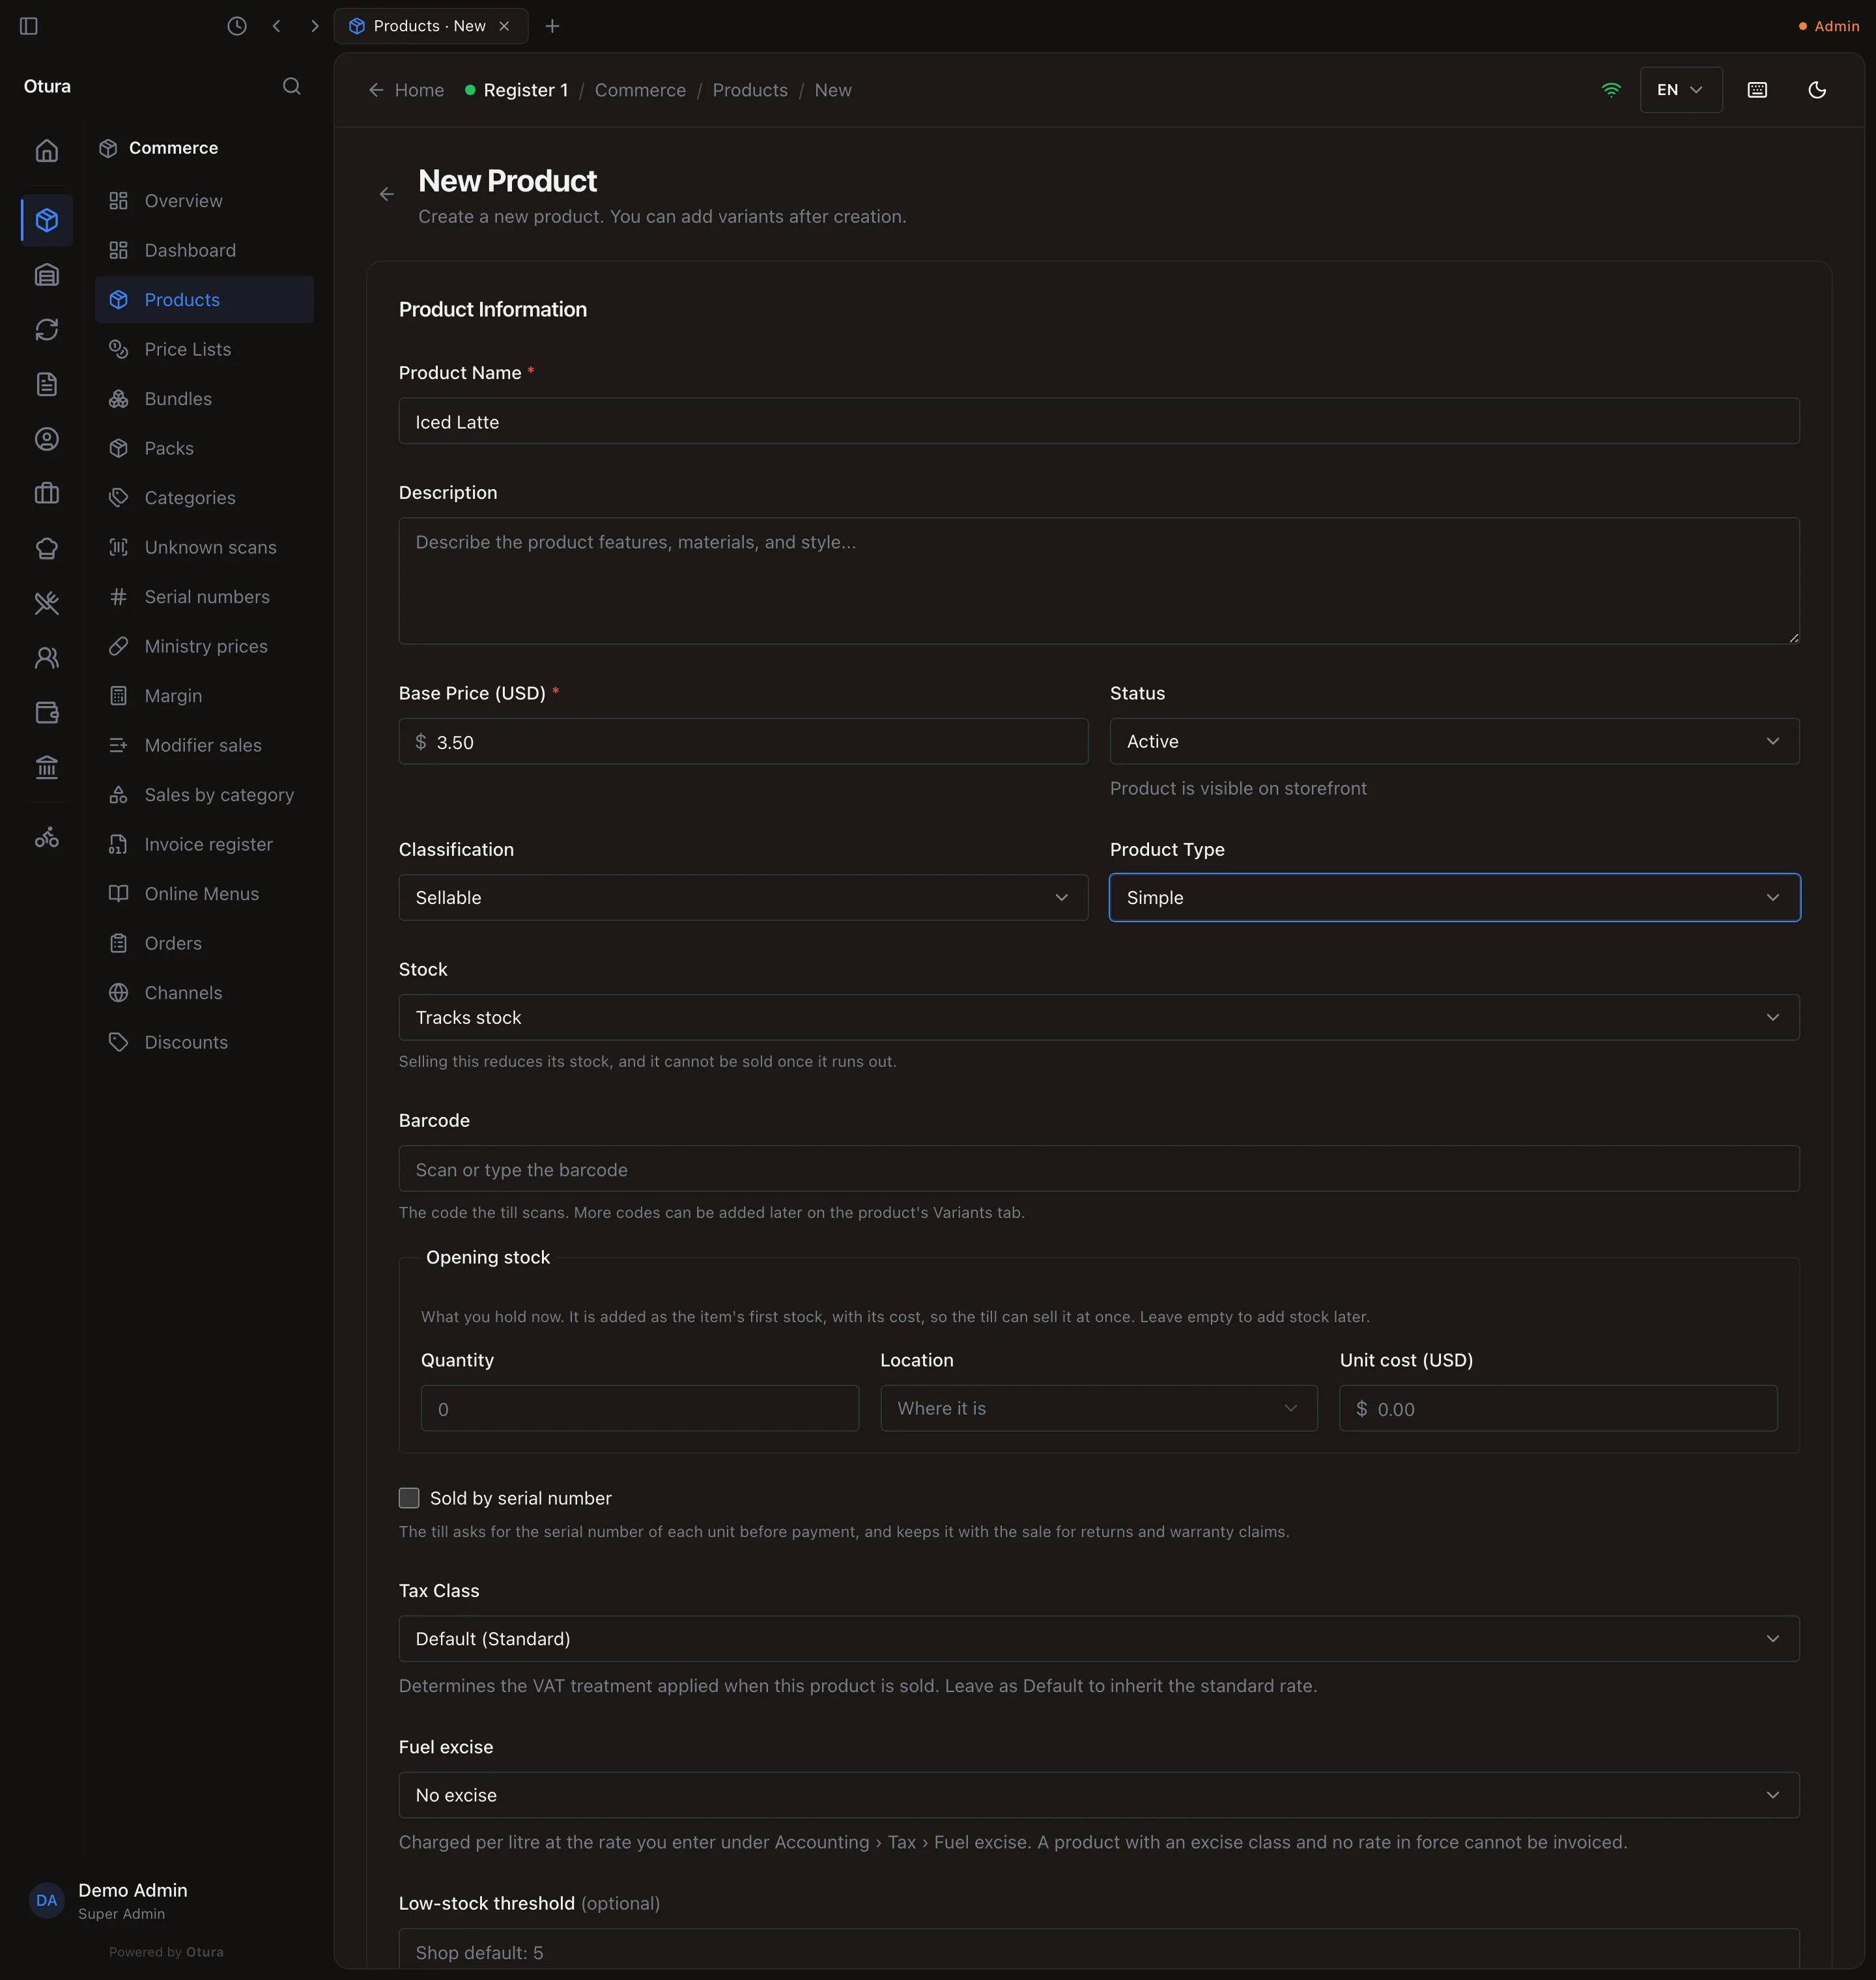Follow the Commerce breadcrumb link
This screenshot has width=1876, height=1980.
click(x=640, y=90)
